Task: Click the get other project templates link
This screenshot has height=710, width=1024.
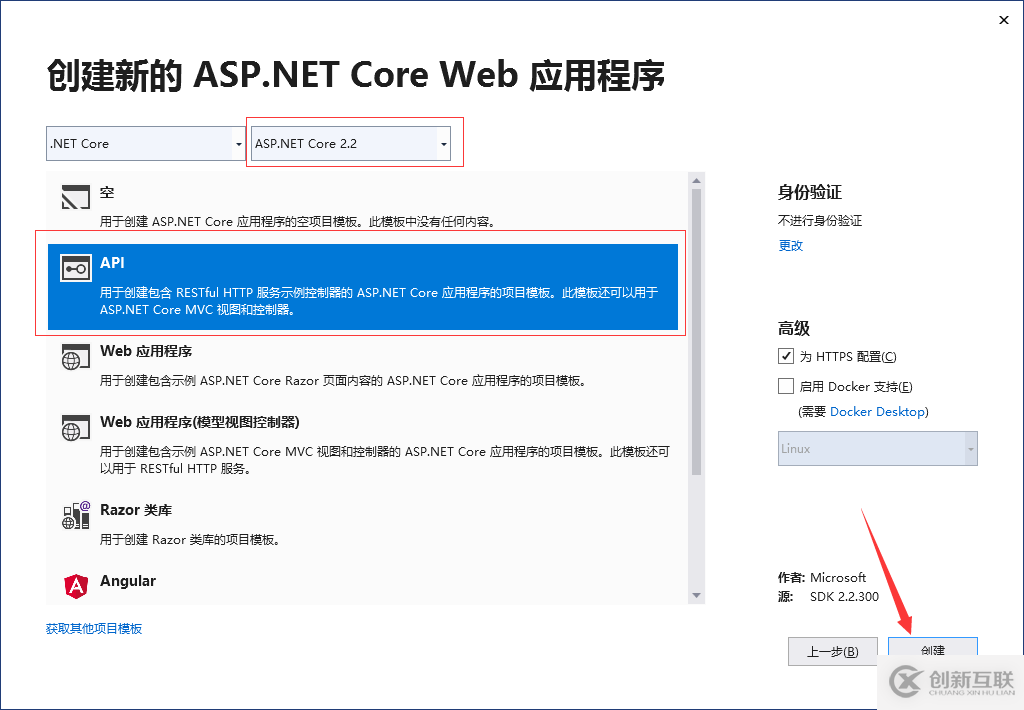Action: (x=94, y=629)
